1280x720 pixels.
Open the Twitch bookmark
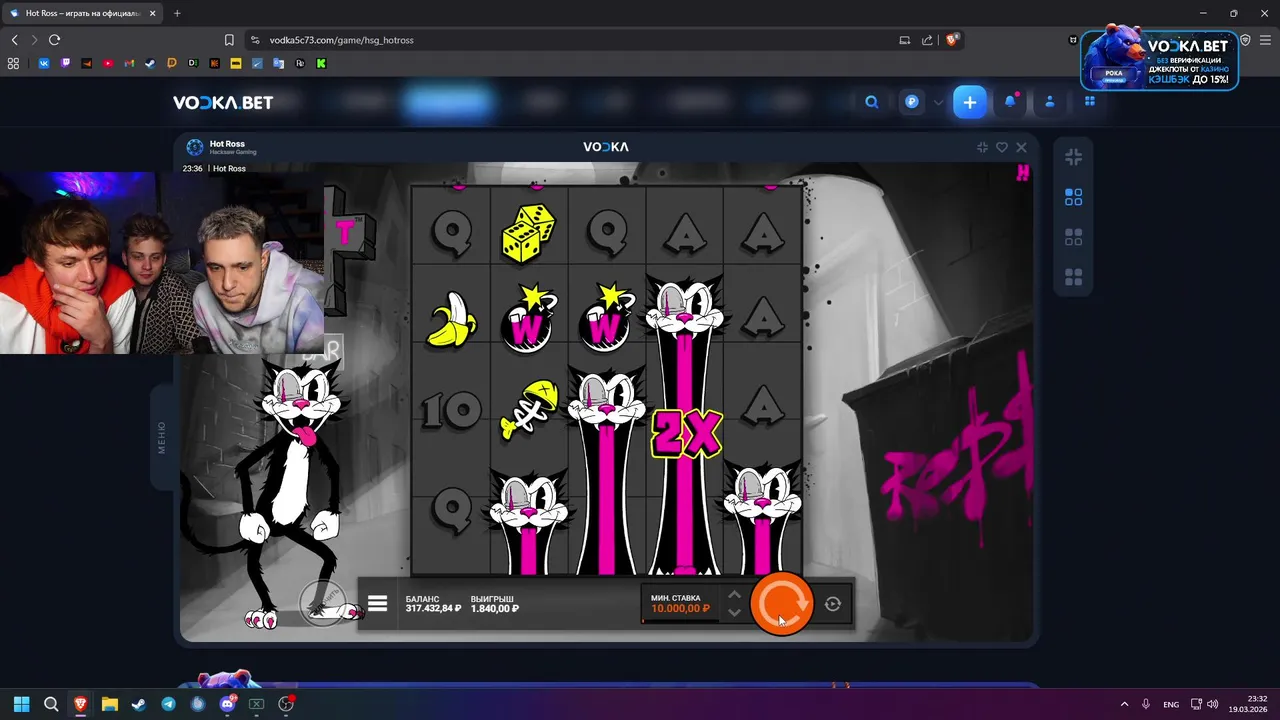coord(66,63)
